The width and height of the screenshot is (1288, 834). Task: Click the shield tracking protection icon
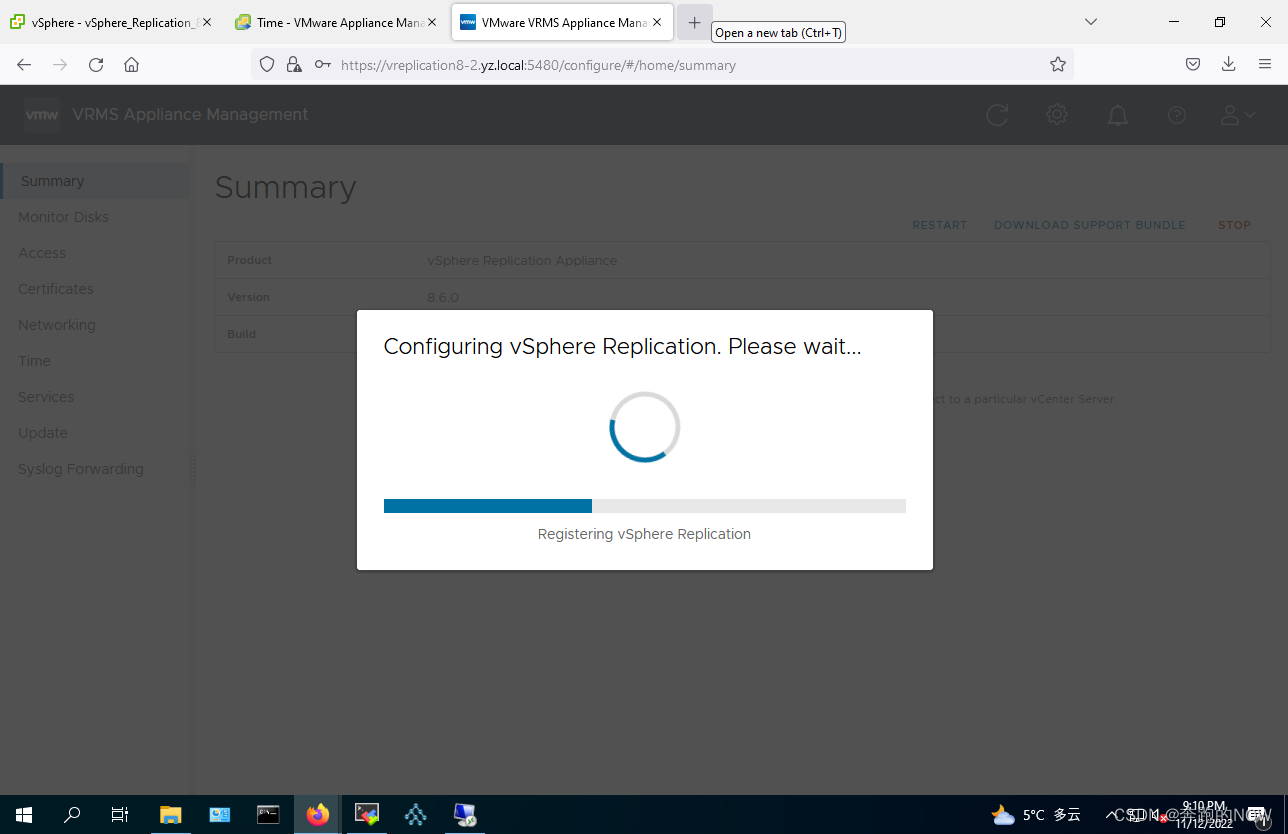267,64
